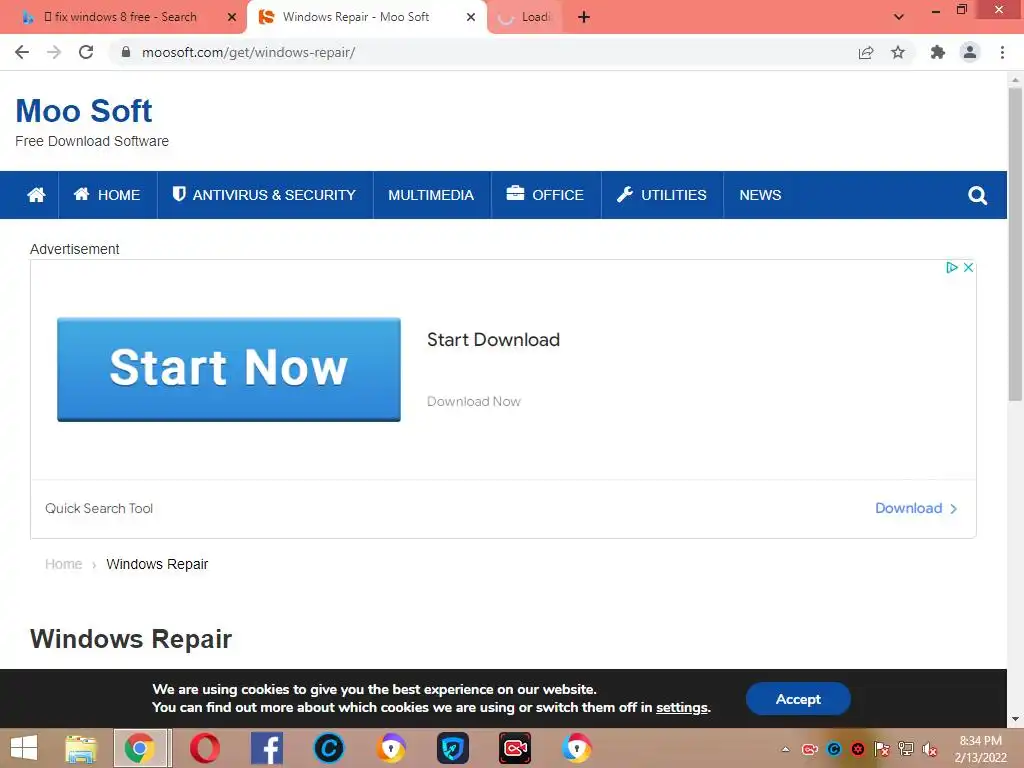The image size is (1024, 768).
Task: Open the blue shield app on the taskbar
Action: [x=453, y=748]
